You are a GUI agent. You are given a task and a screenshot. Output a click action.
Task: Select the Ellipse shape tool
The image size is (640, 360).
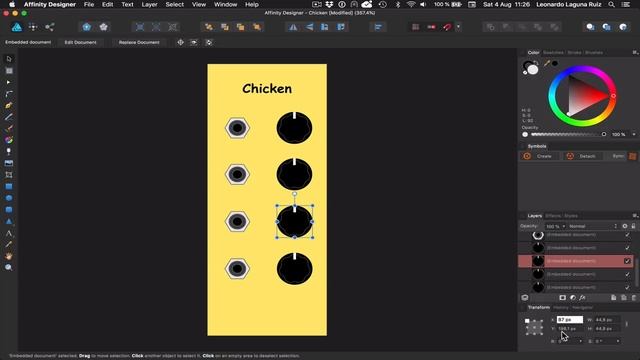click(9, 198)
